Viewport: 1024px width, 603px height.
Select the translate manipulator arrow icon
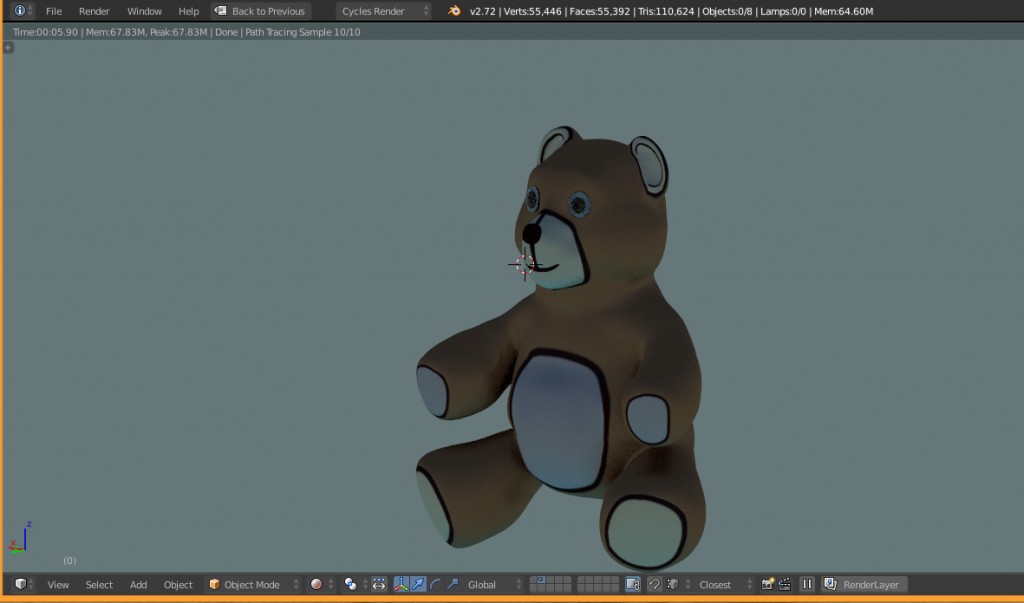click(x=417, y=585)
